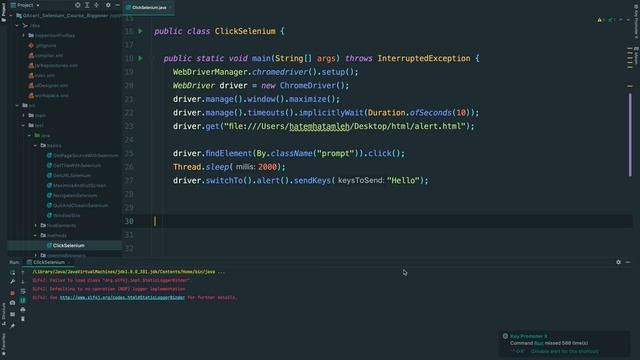
Task: Expand the inspectionProfiles folder
Action: pyautogui.click(x=23, y=36)
